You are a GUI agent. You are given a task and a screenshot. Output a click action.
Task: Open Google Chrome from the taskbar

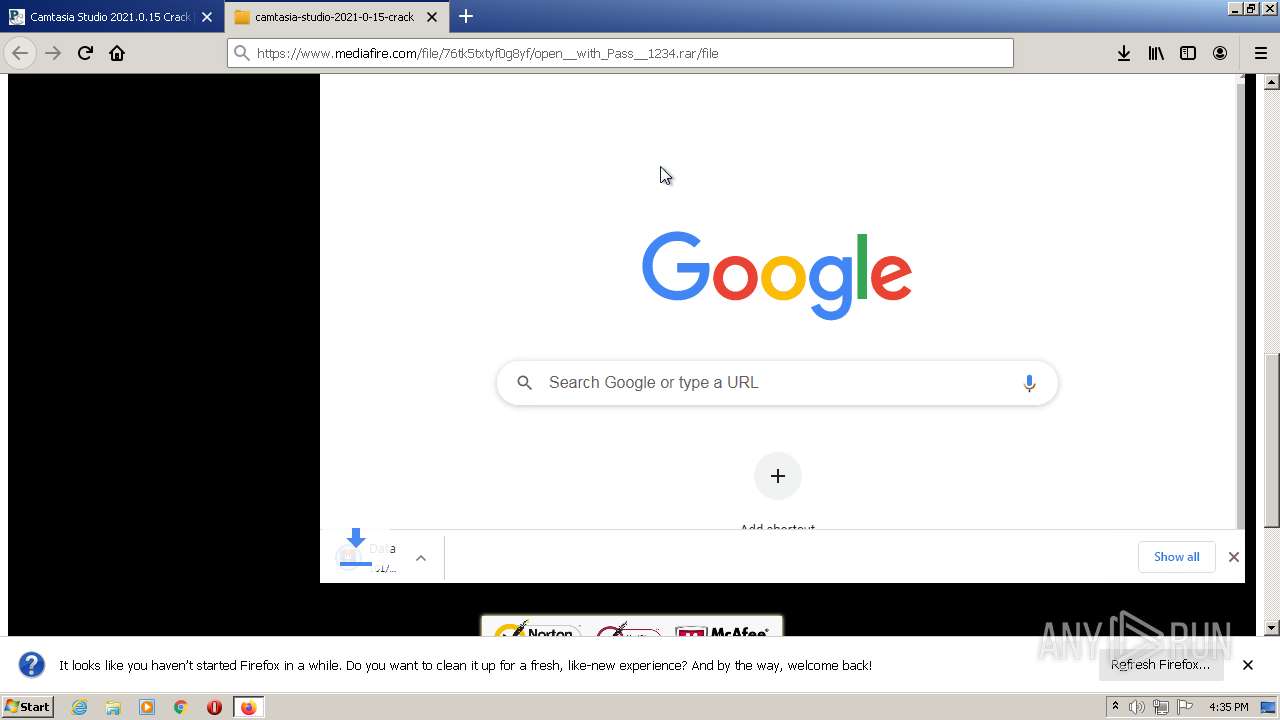point(180,707)
